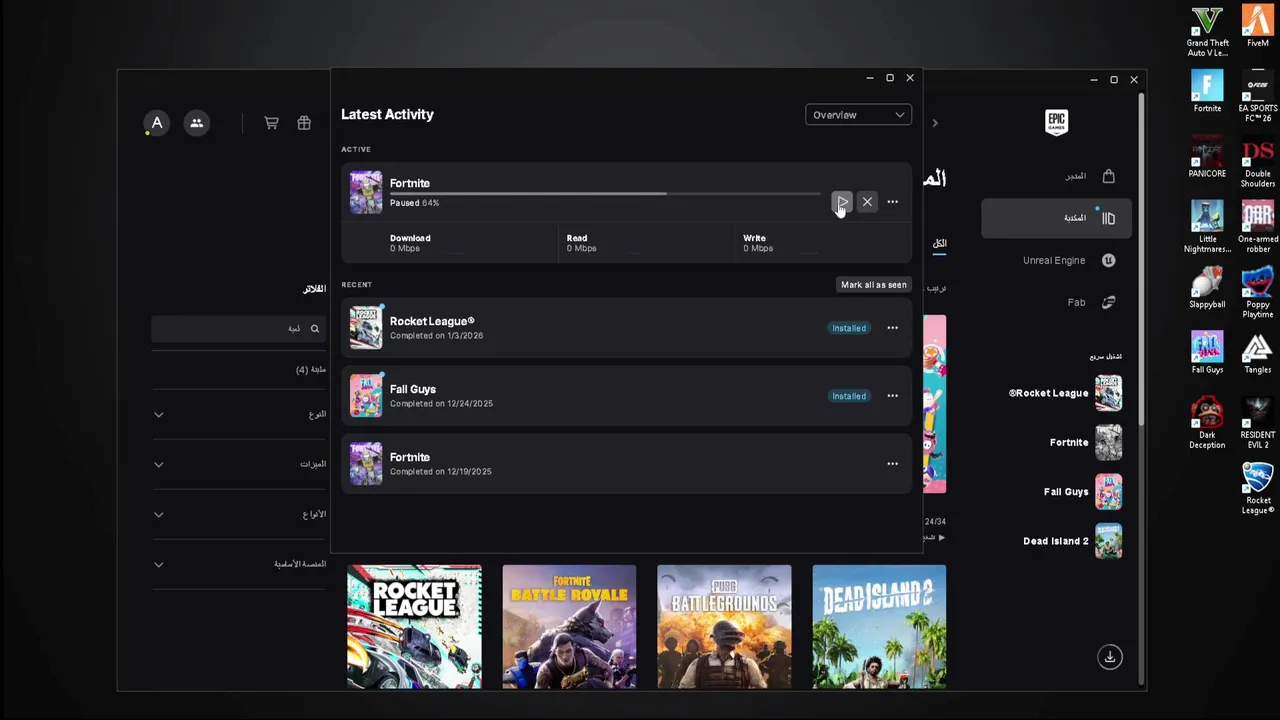Cancel the active Fortnite download

[867, 202]
